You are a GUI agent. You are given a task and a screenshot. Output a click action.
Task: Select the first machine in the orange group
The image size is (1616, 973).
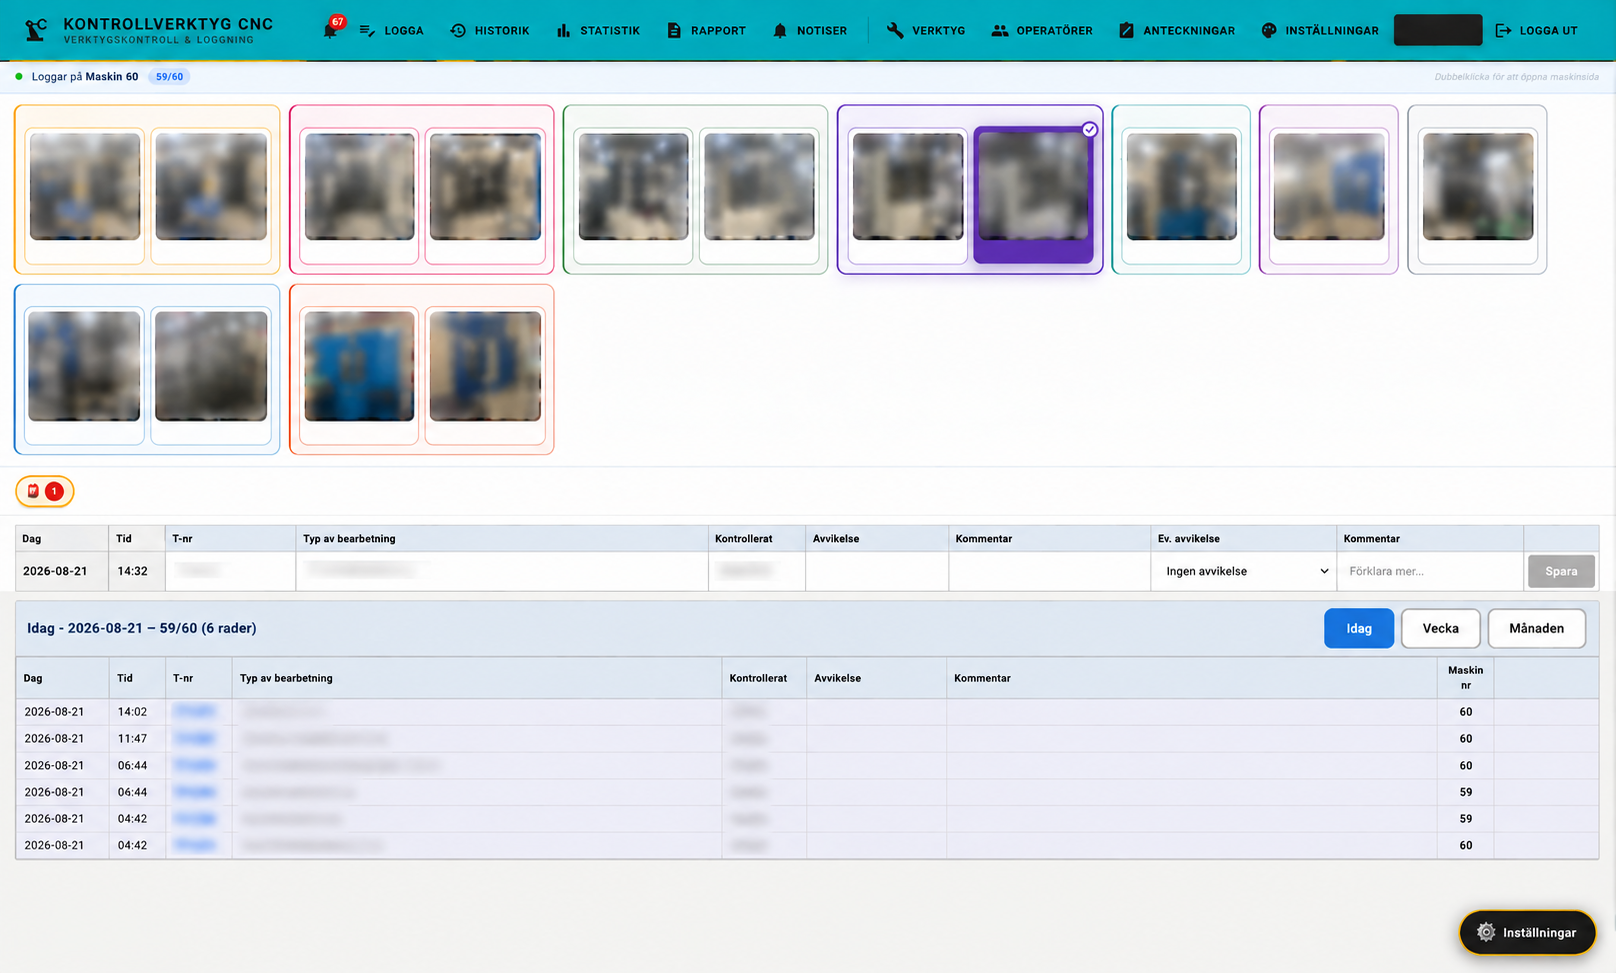(x=85, y=195)
